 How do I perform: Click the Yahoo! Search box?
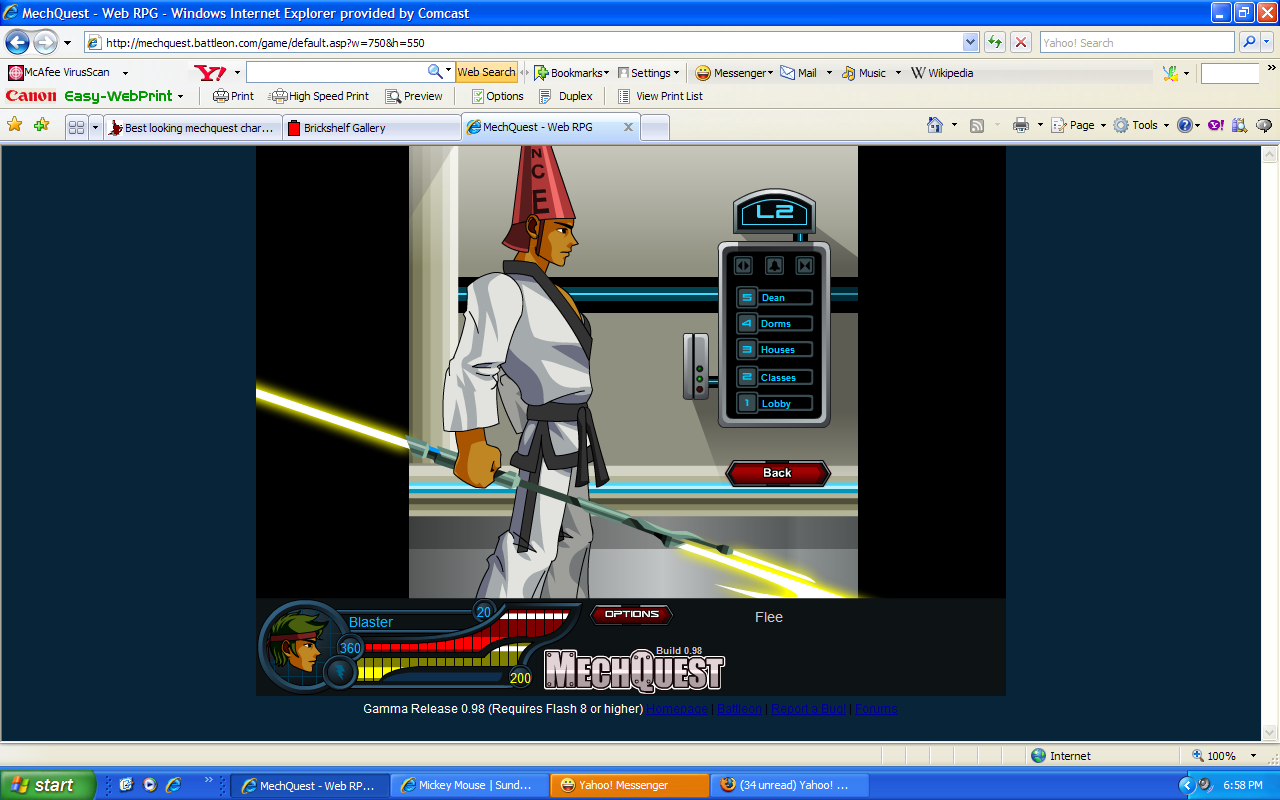1137,42
